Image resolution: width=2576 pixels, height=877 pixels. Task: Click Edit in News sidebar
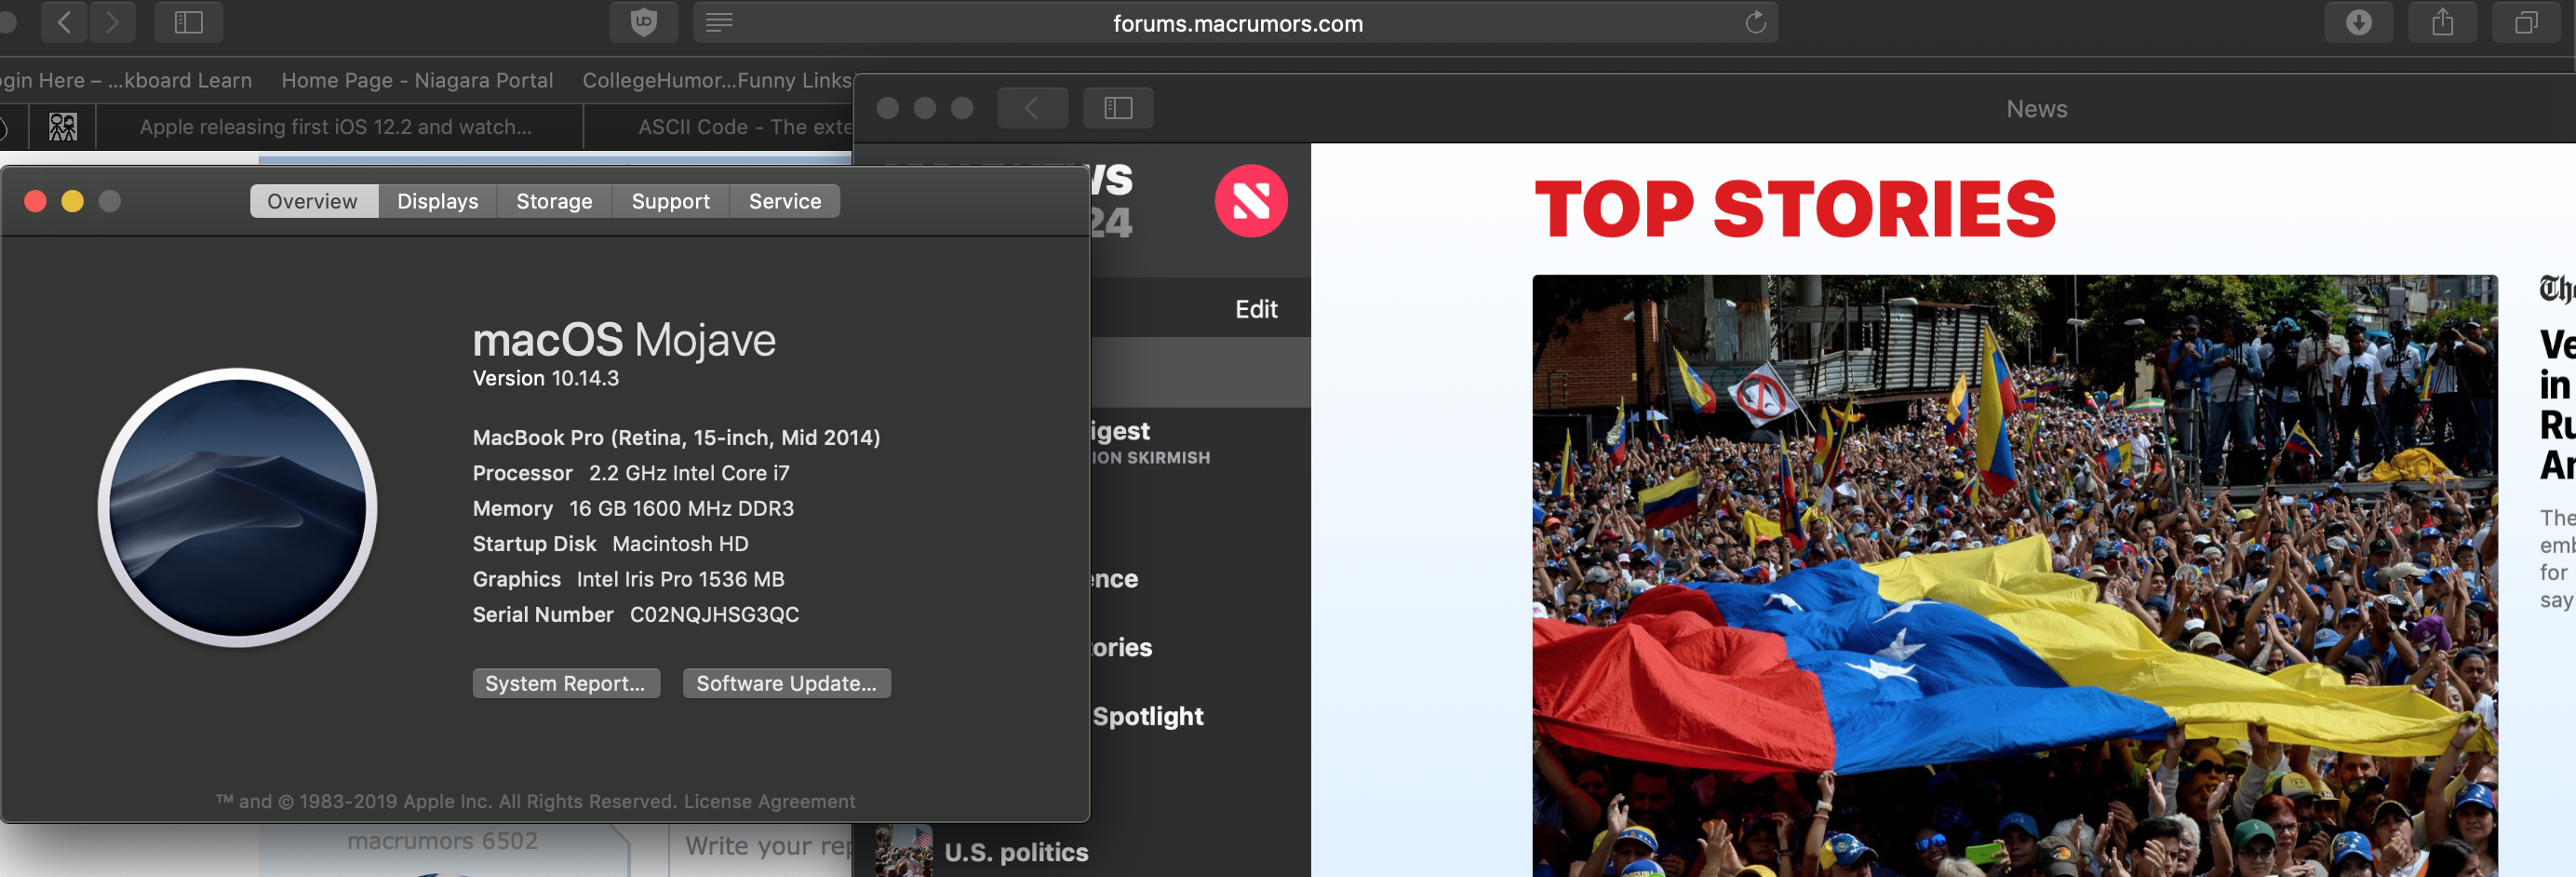point(1256,309)
